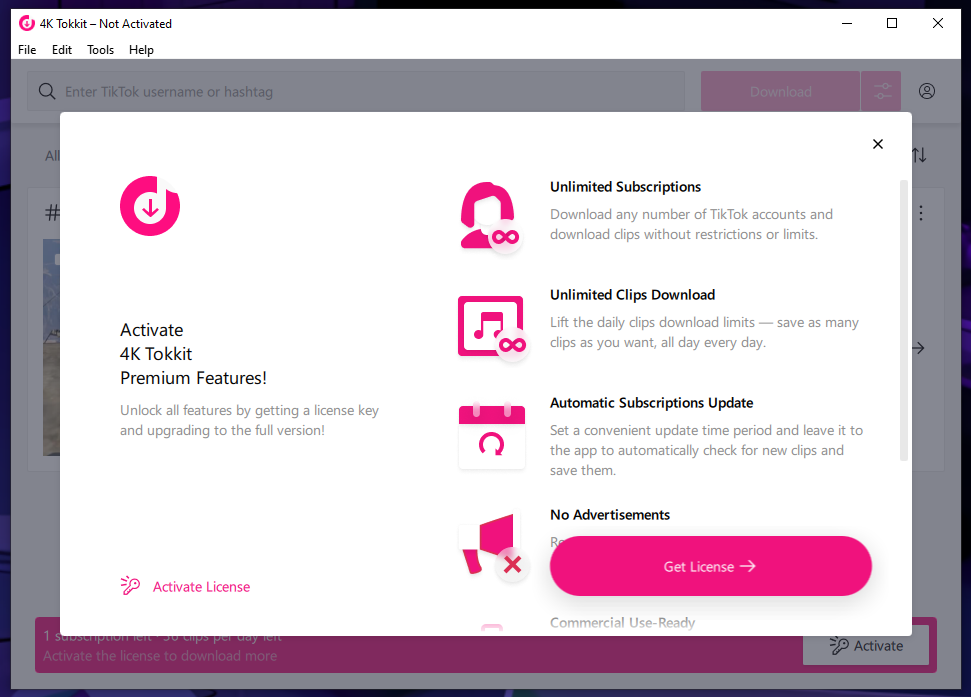This screenshot has height=697, width=971.
Task: Open download settings sliders icon
Action: click(882, 91)
